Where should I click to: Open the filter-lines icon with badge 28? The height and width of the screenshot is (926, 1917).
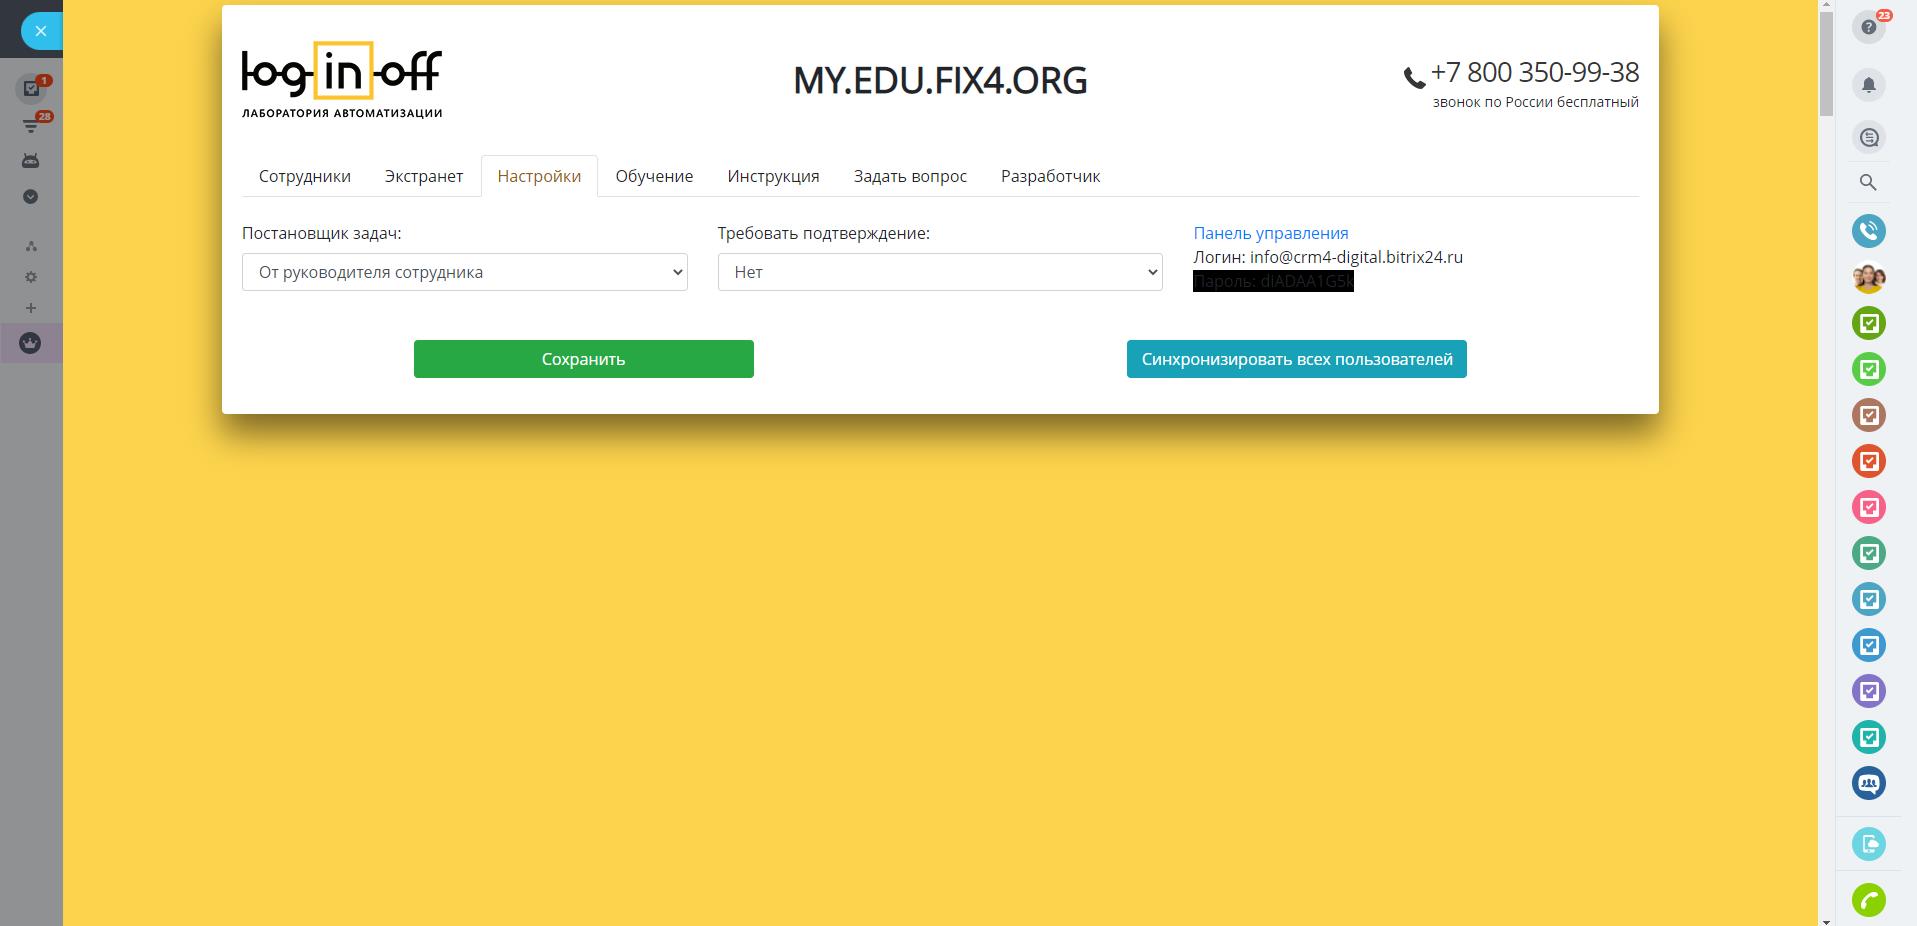pyautogui.click(x=31, y=125)
